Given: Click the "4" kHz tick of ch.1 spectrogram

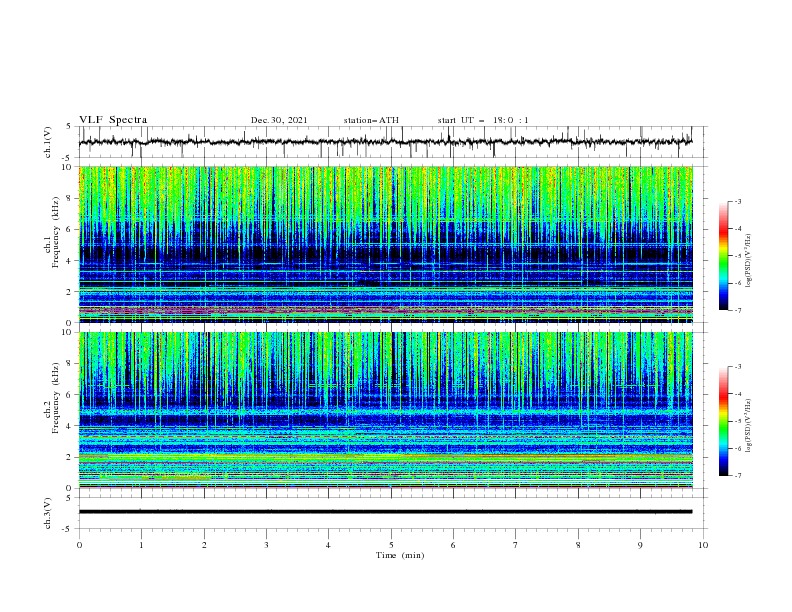Looking at the screenshot, I should point(70,261).
